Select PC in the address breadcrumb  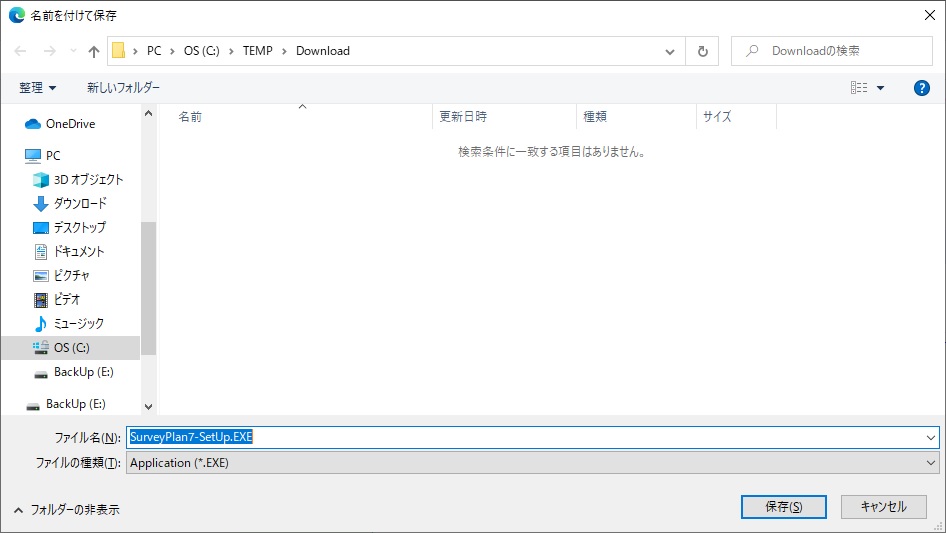click(x=154, y=51)
